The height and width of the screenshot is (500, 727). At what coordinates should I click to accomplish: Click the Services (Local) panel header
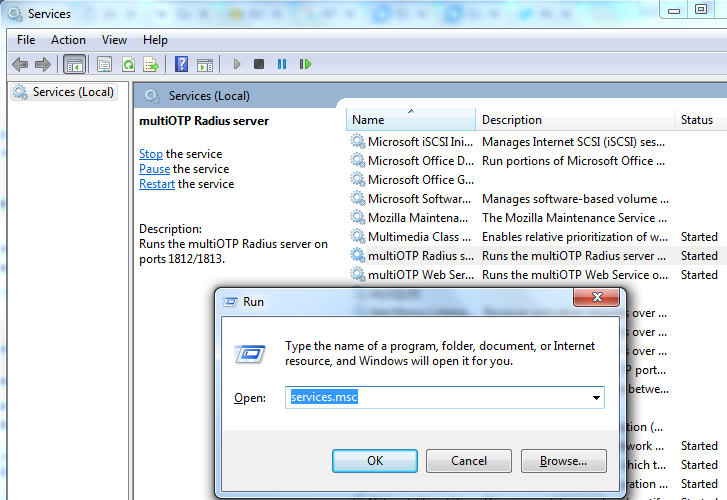pyautogui.click(x=209, y=96)
